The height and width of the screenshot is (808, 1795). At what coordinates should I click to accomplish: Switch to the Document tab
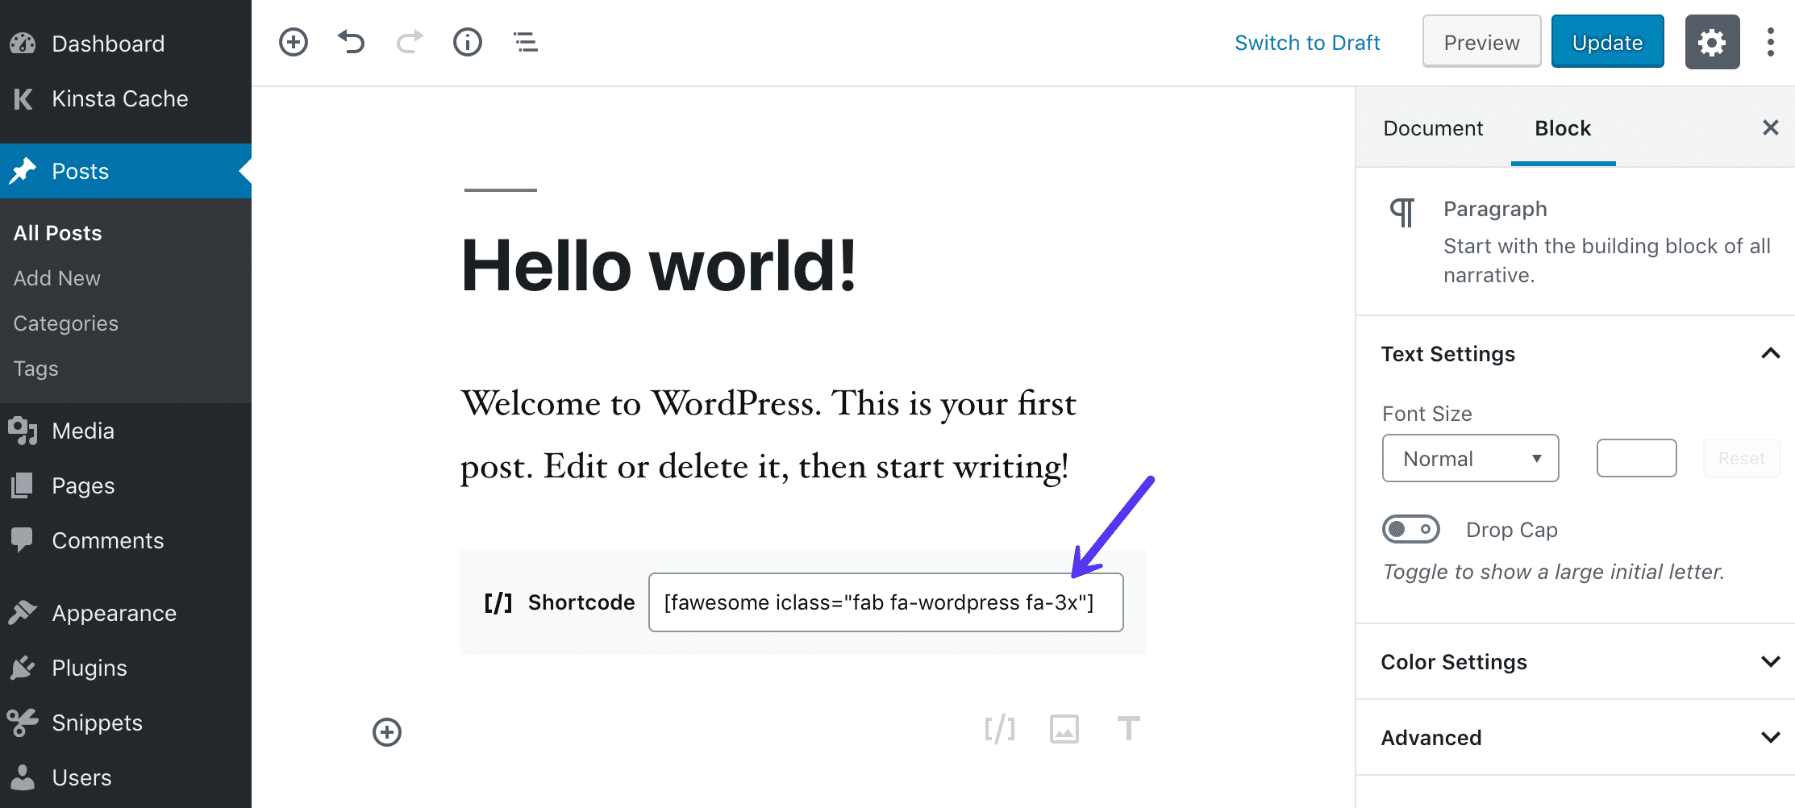(x=1433, y=128)
